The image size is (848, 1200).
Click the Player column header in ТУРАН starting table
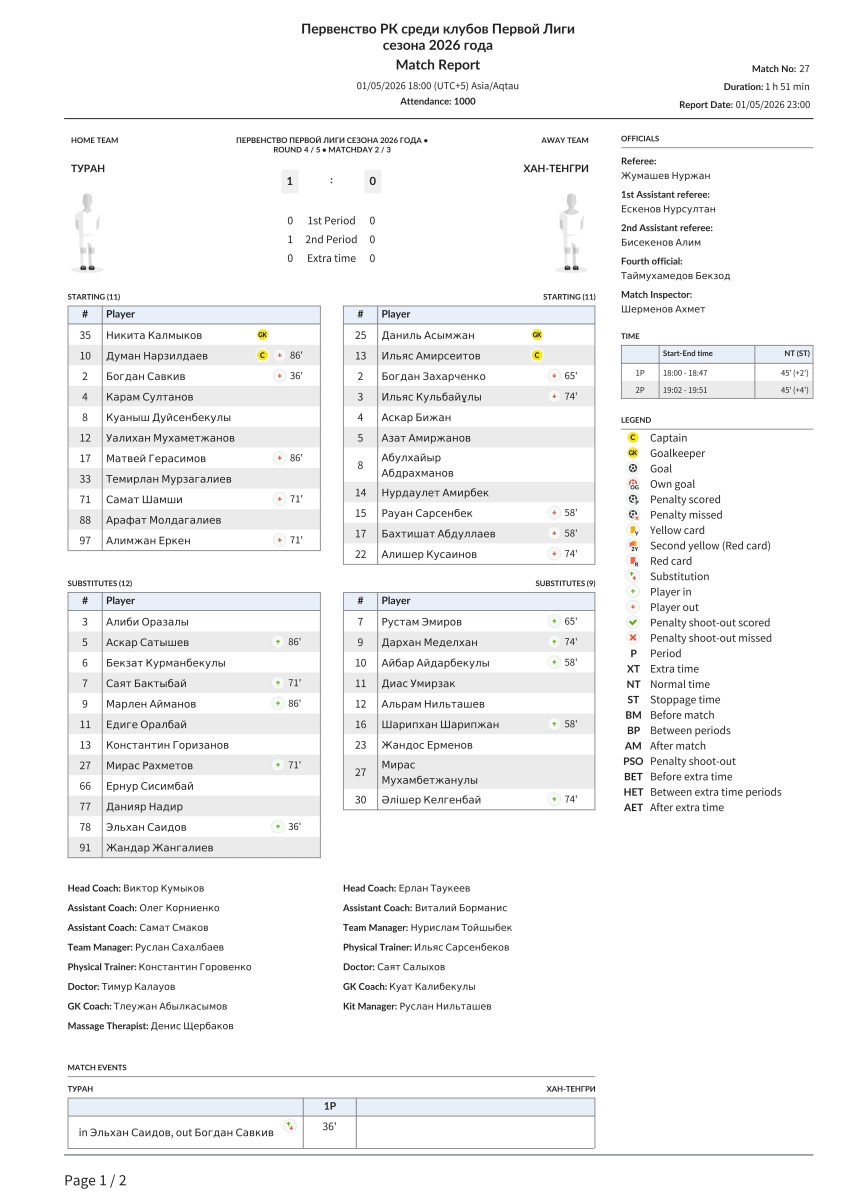211,314
